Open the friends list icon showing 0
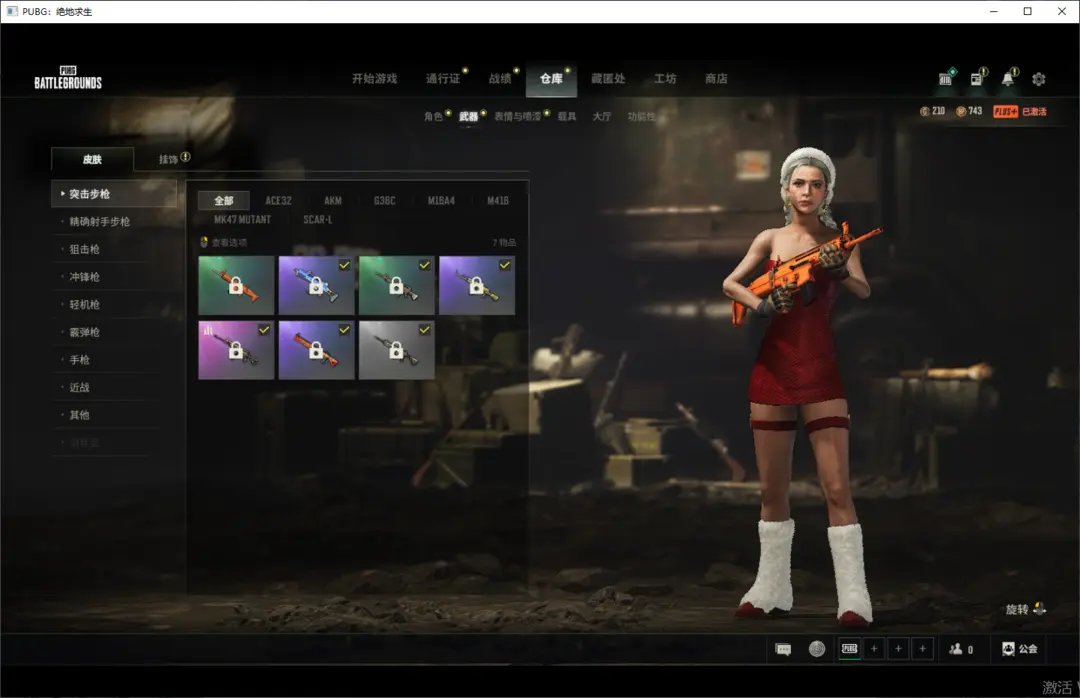Image resolution: width=1080 pixels, height=698 pixels. (x=956, y=649)
